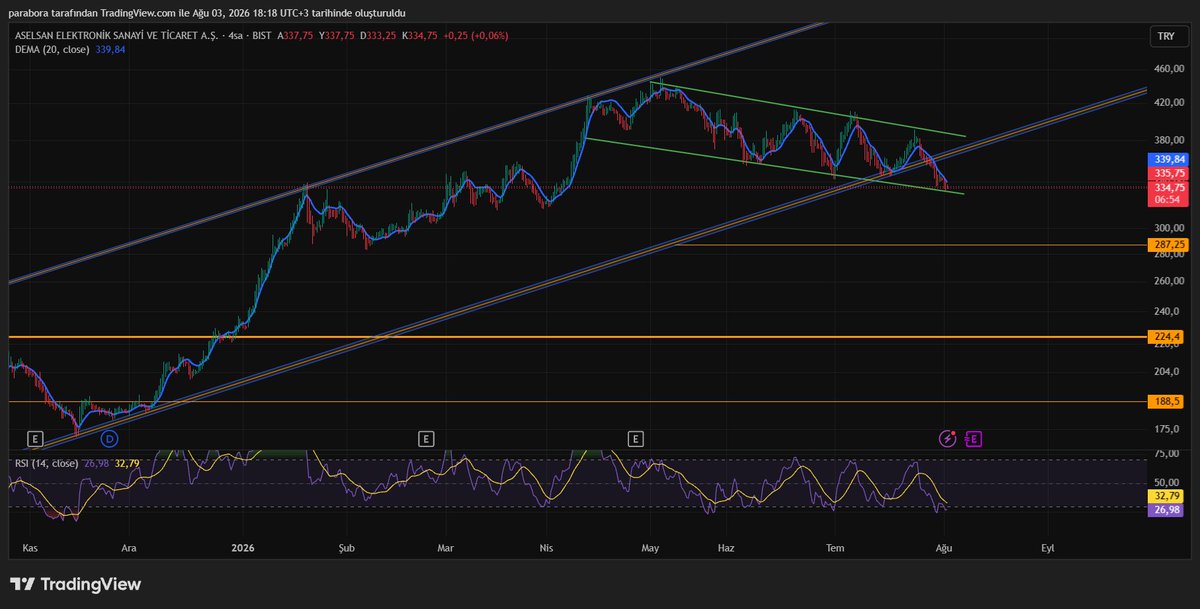Click the 75,00 RSI scale label
The image size is (1200, 609).
click(1169, 453)
